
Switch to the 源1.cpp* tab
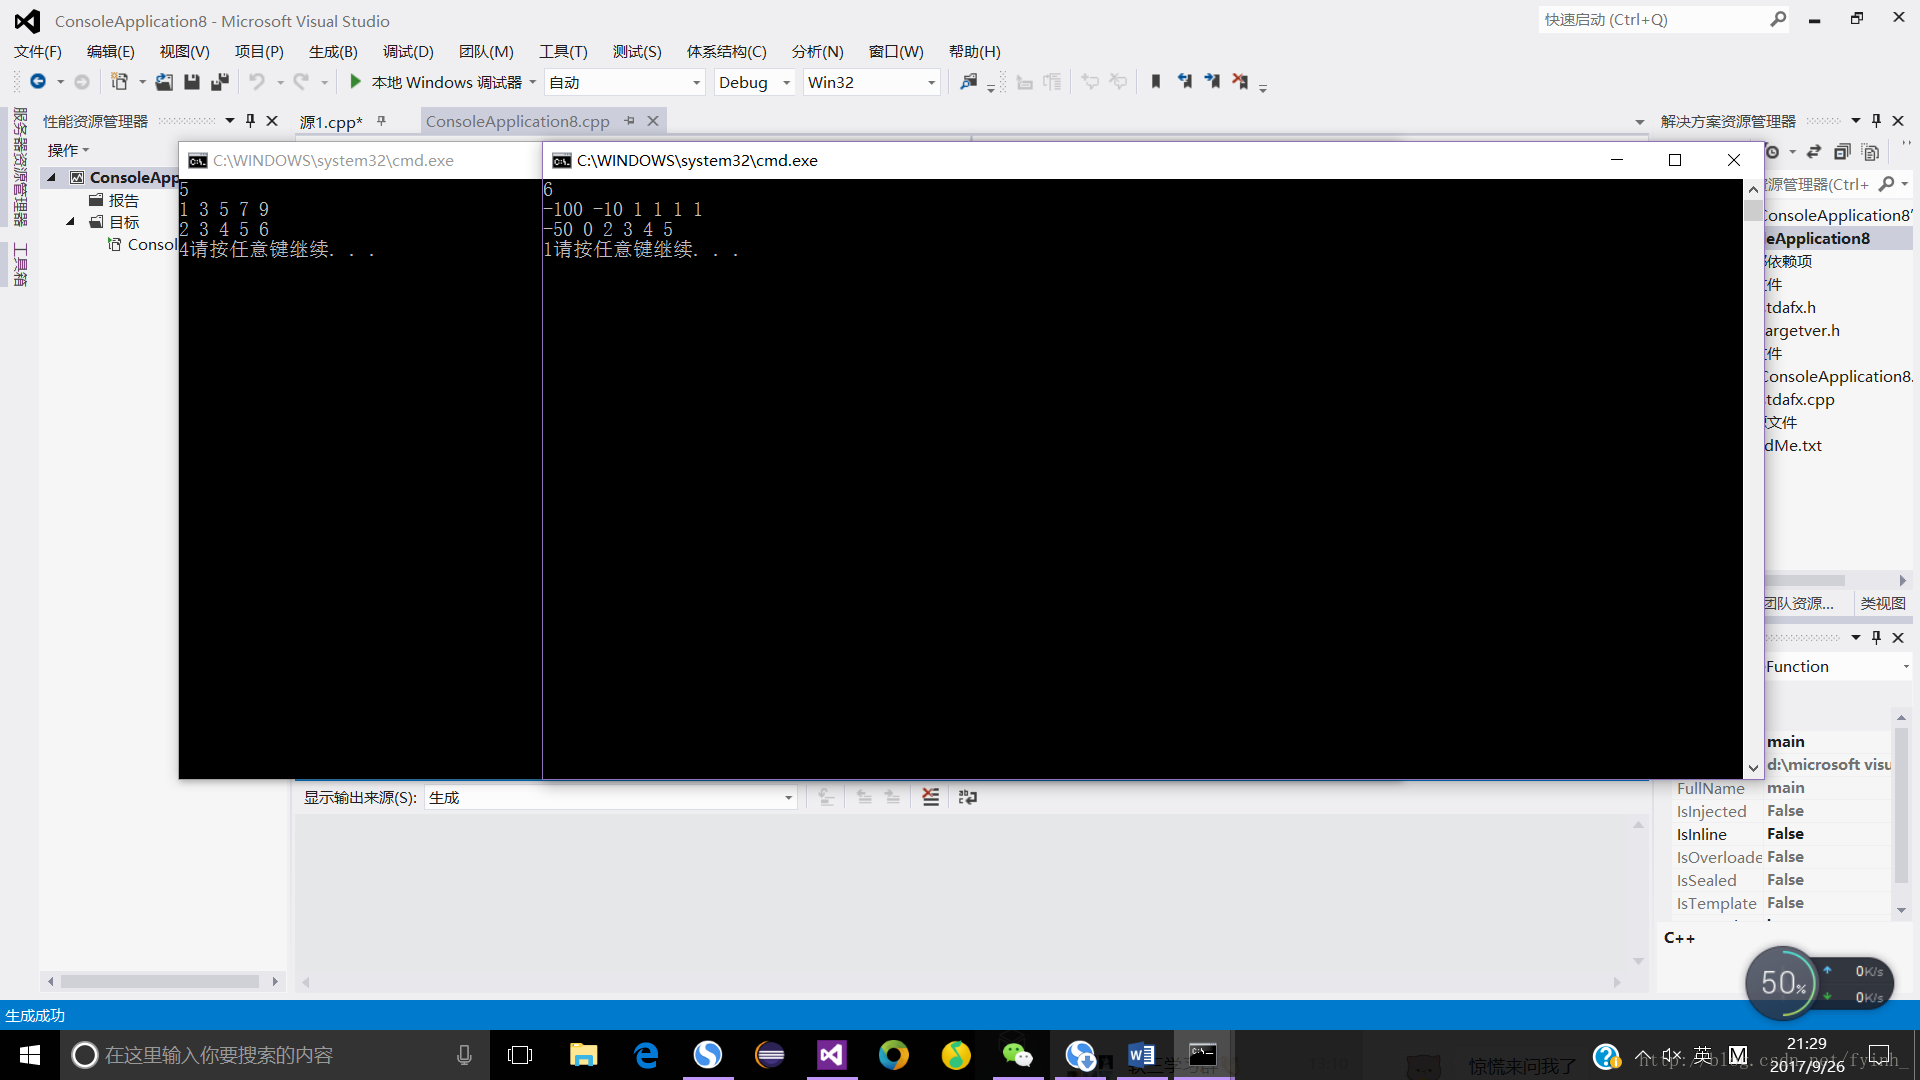(x=331, y=122)
